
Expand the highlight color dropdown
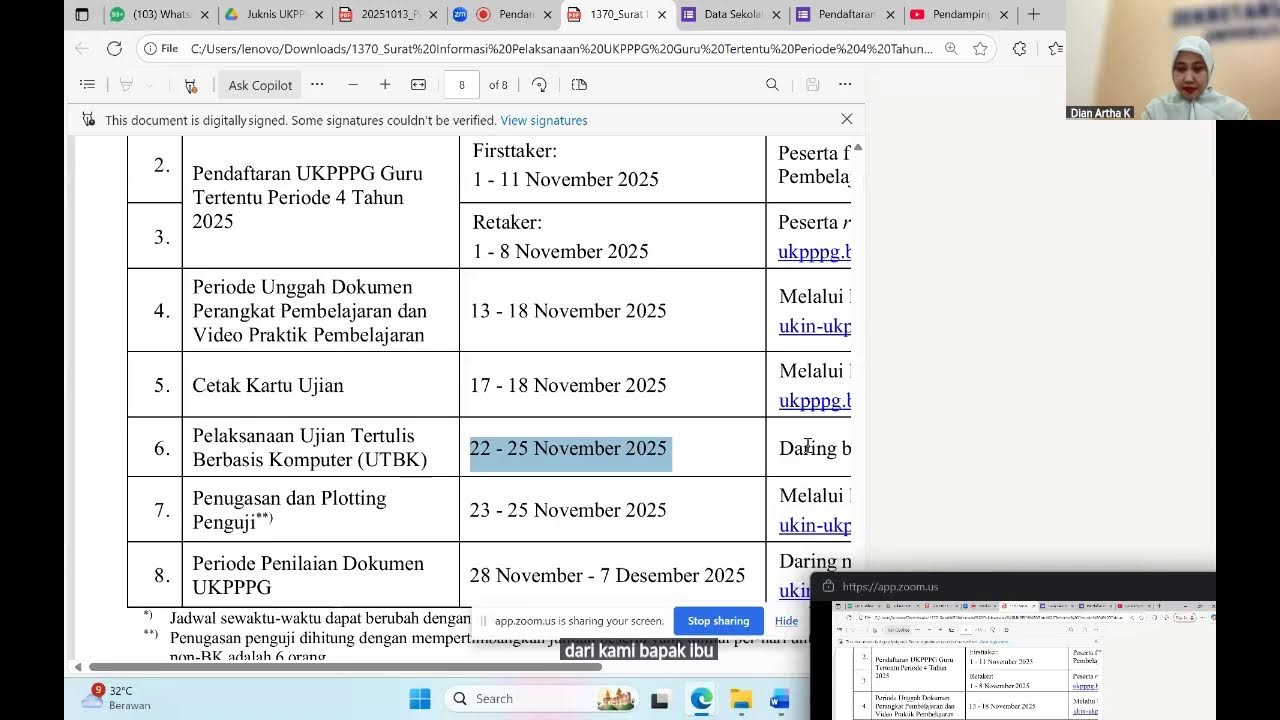click(150, 85)
